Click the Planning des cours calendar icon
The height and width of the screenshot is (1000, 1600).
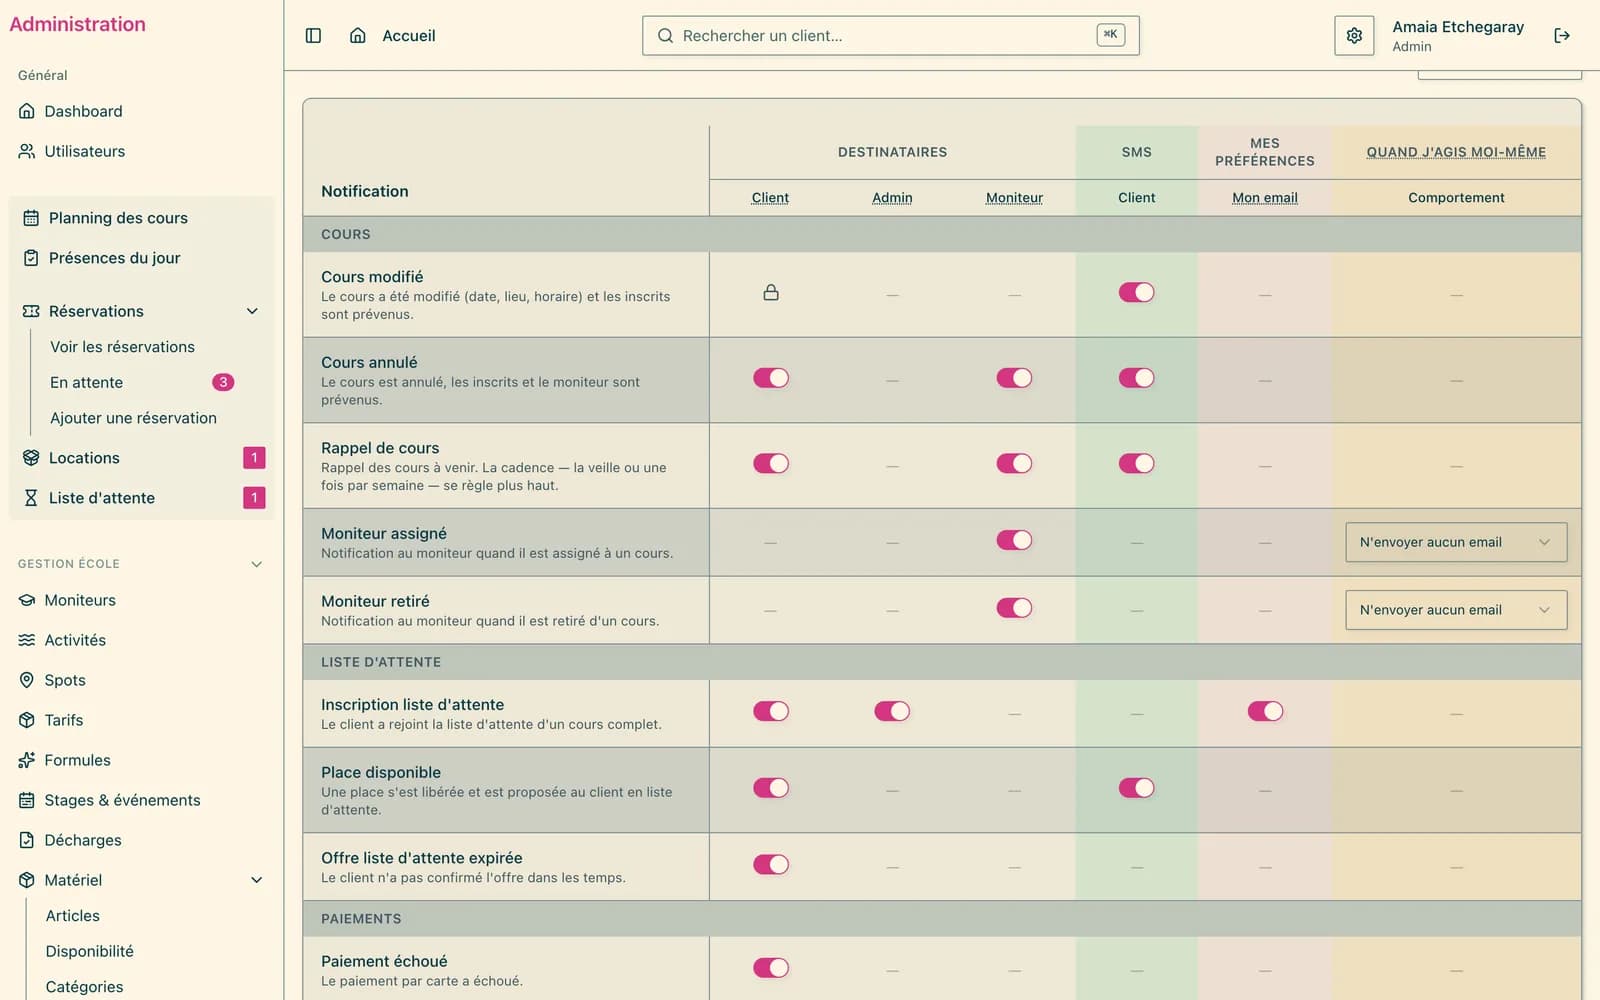click(31, 218)
